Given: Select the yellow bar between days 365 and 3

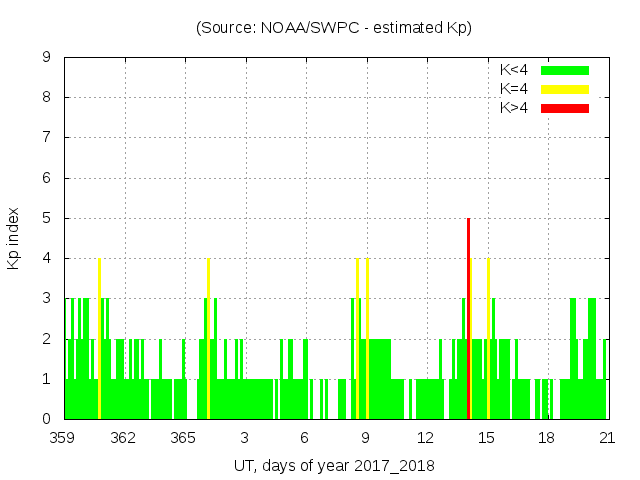Looking at the screenshot, I should (x=208, y=340).
